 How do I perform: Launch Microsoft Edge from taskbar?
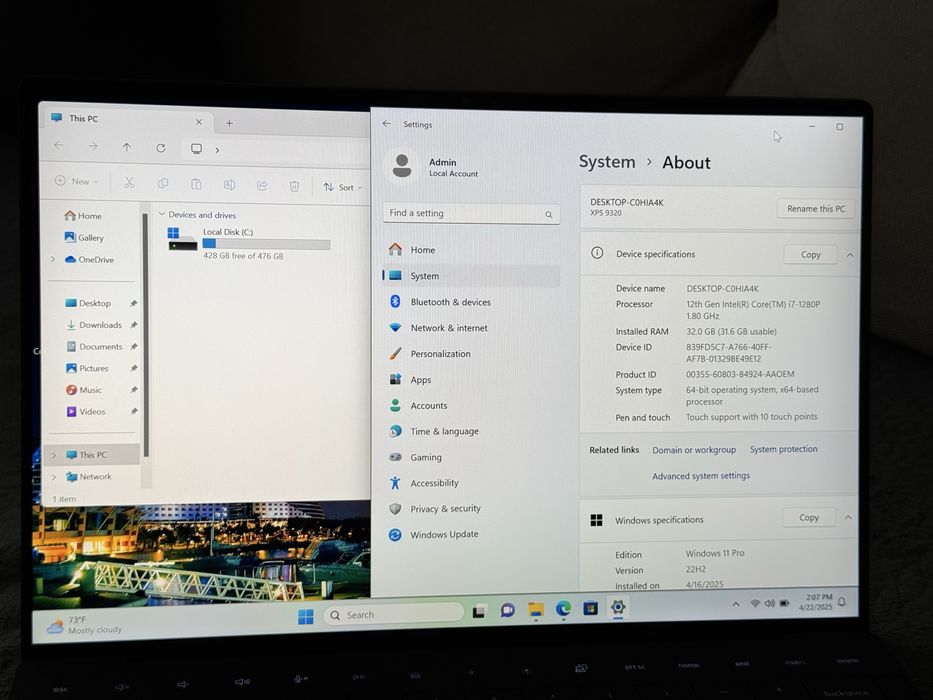click(x=563, y=609)
